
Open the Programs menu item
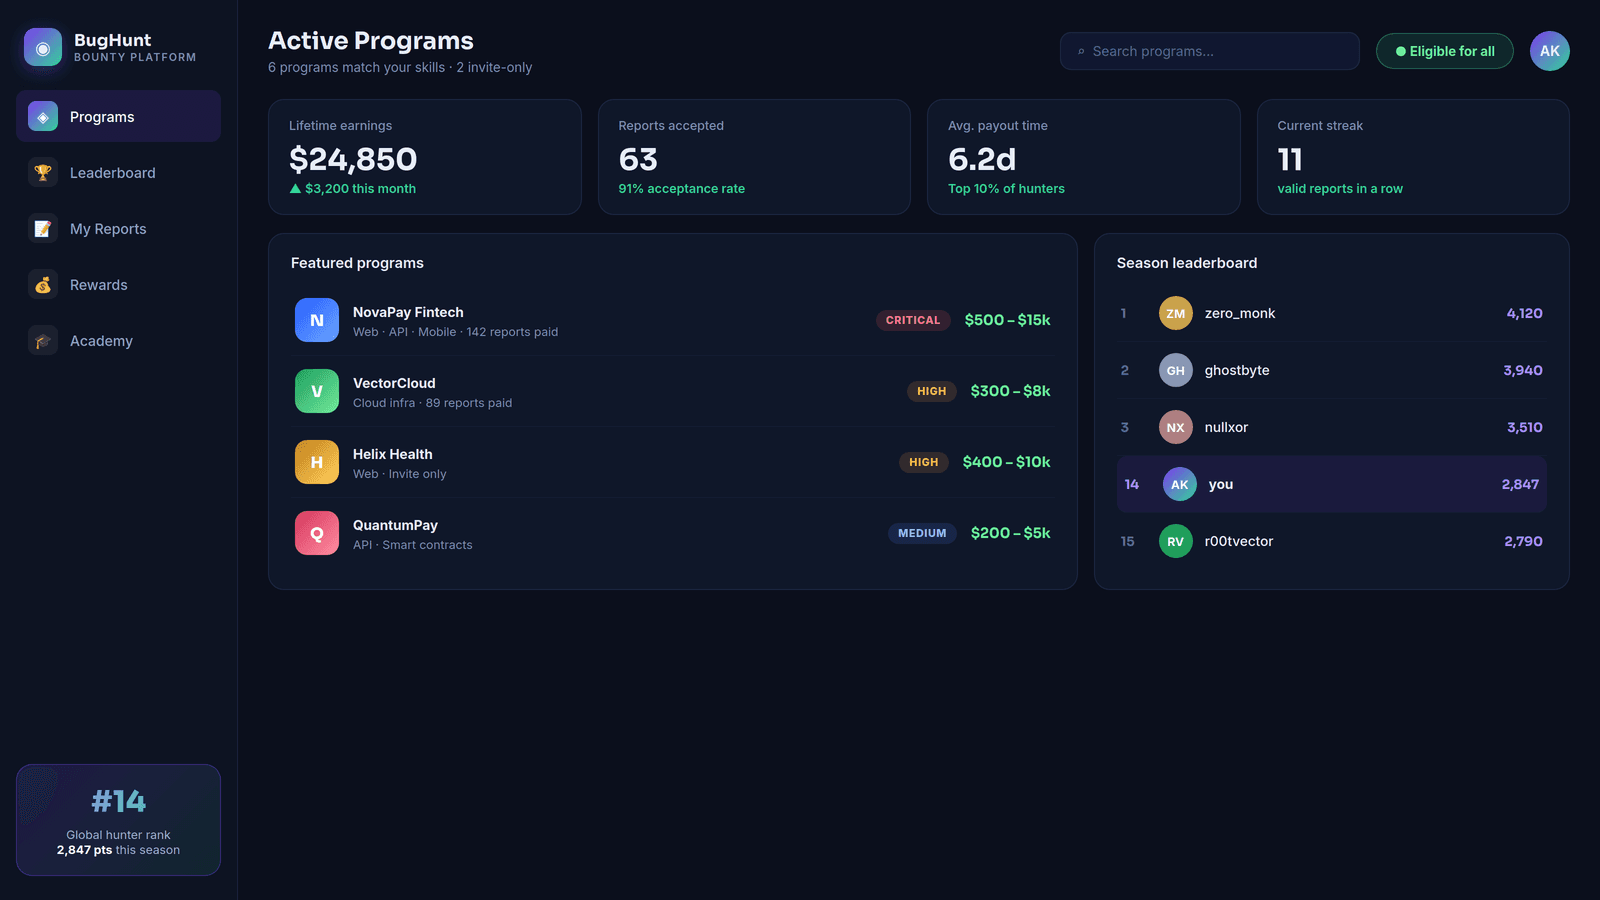pos(118,117)
